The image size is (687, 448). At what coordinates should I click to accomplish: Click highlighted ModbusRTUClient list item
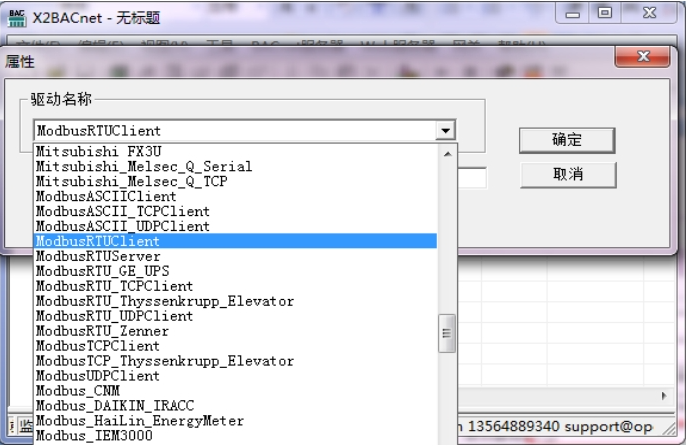pos(236,241)
